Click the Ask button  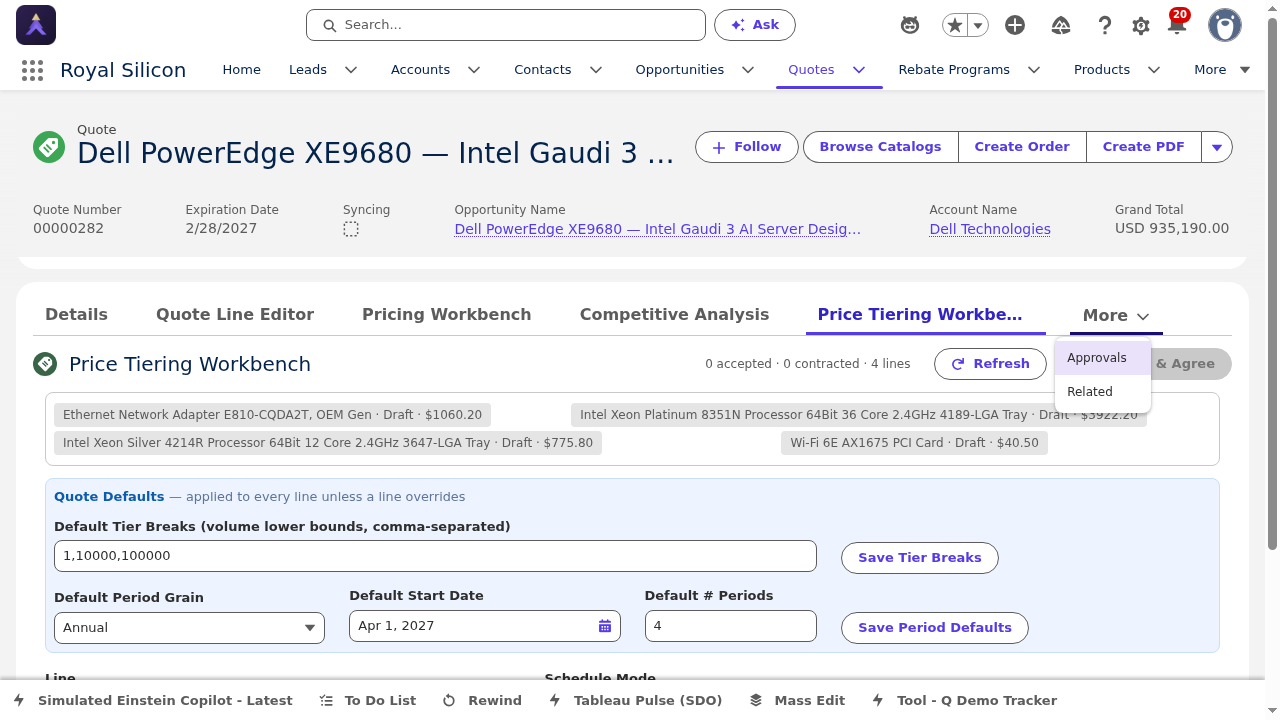coord(755,25)
